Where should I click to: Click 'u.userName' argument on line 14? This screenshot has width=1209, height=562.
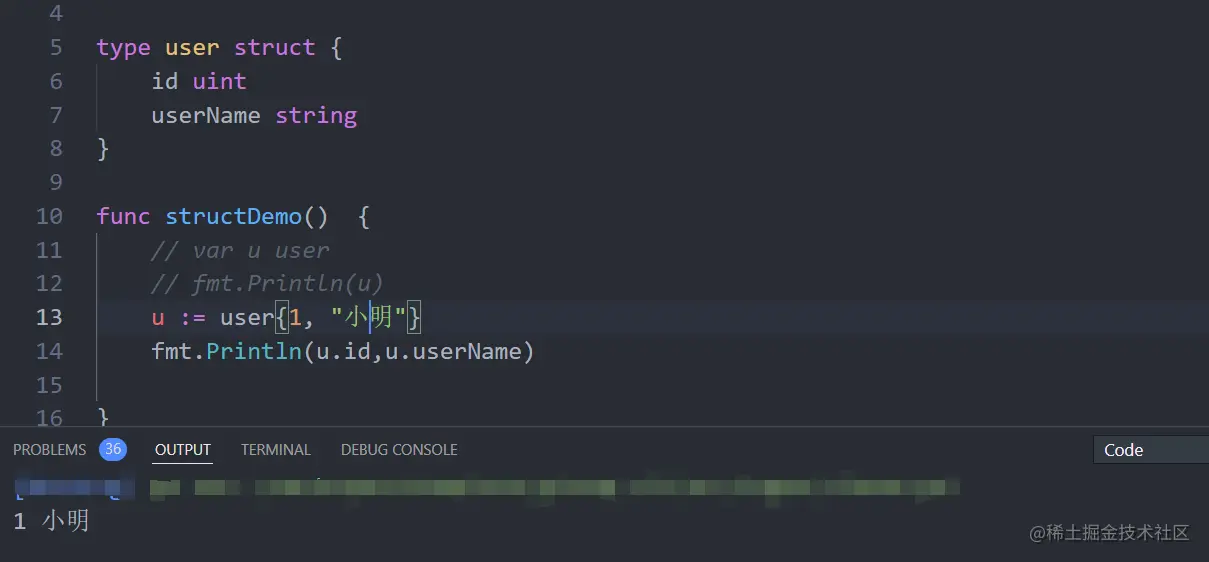(454, 351)
